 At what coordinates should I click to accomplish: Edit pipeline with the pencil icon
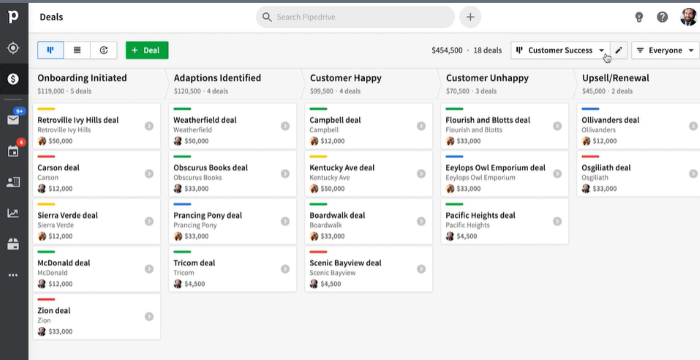[x=619, y=50]
